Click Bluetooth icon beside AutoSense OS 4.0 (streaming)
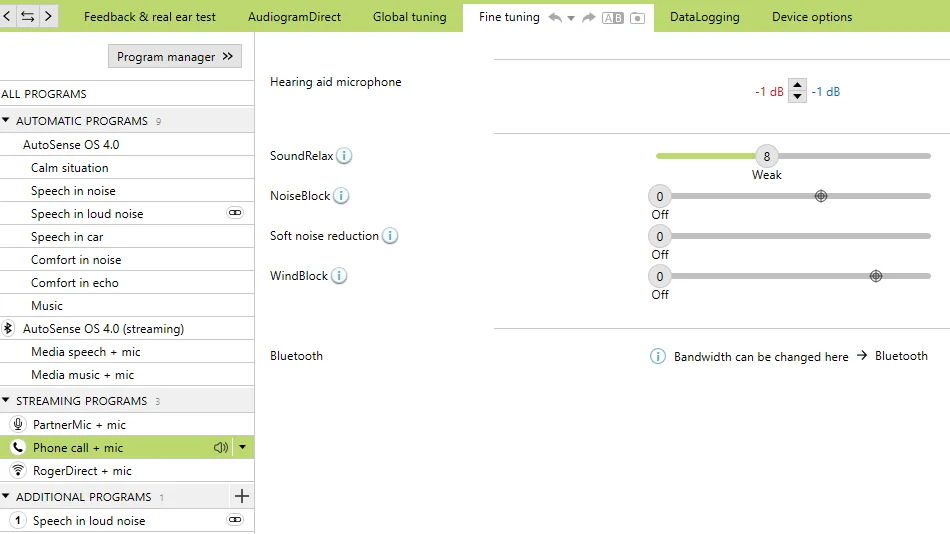The width and height of the screenshot is (950, 534). 8,328
